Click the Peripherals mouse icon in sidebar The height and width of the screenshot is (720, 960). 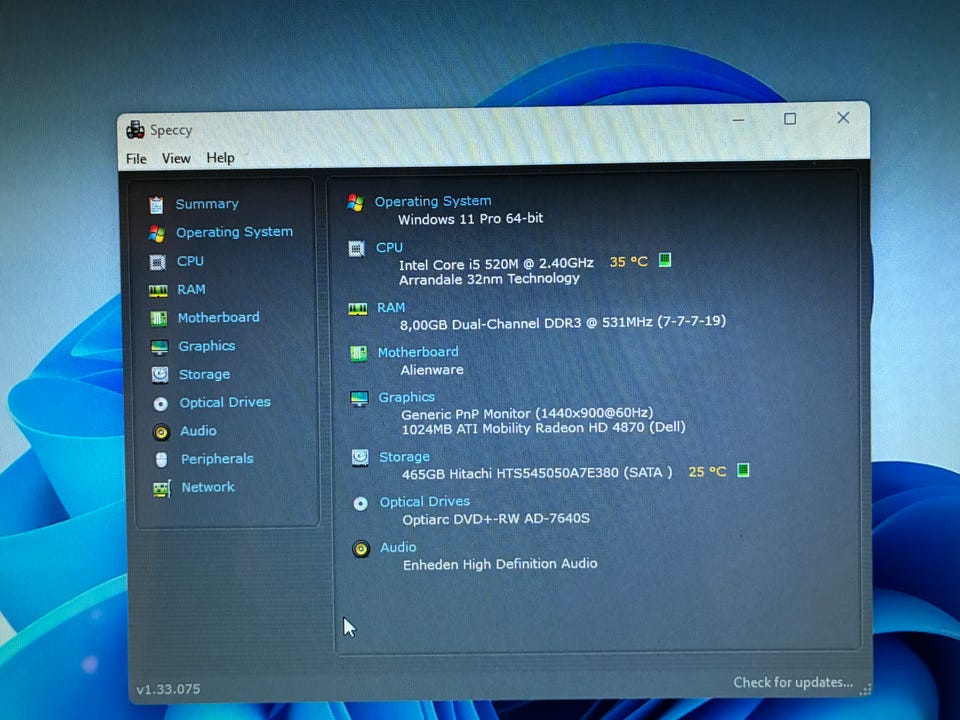(x=162, y=460)
